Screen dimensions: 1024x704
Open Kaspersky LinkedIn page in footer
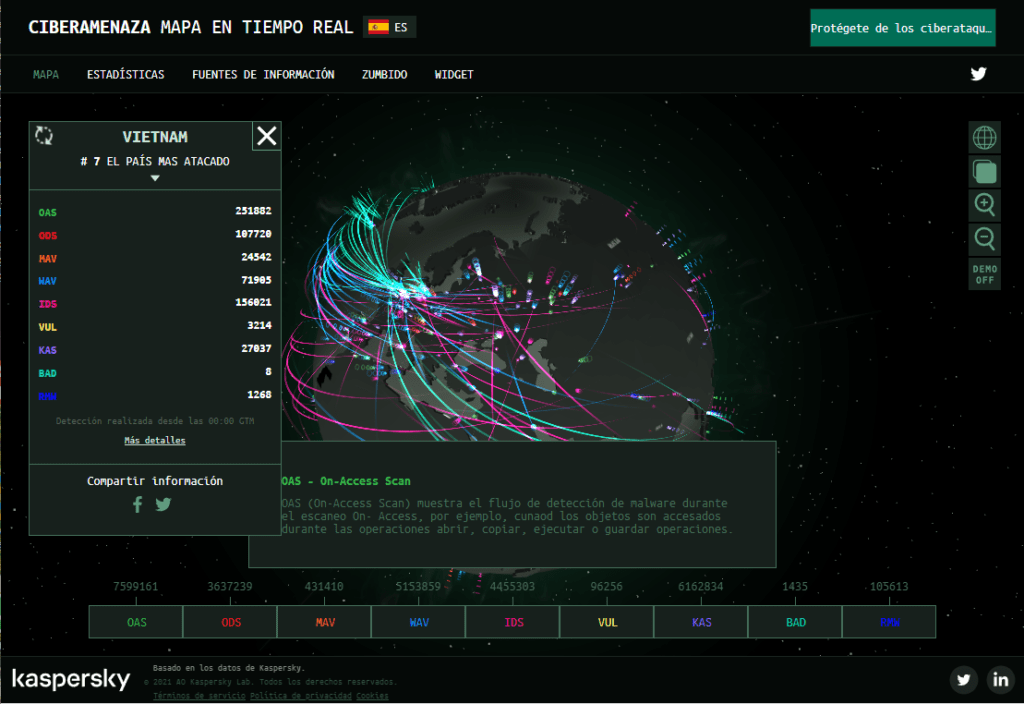1000,680
